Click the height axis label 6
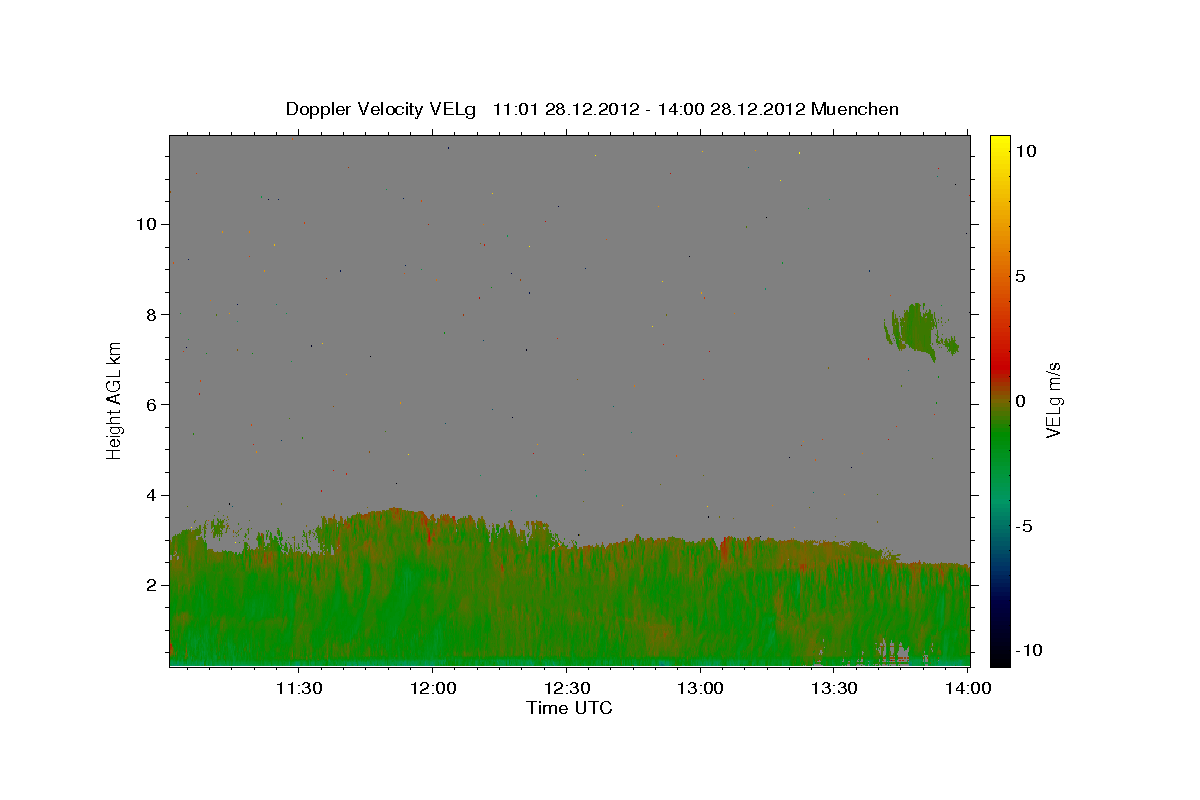The width and height of the screenshot is (1200, 800). point(152,404)
